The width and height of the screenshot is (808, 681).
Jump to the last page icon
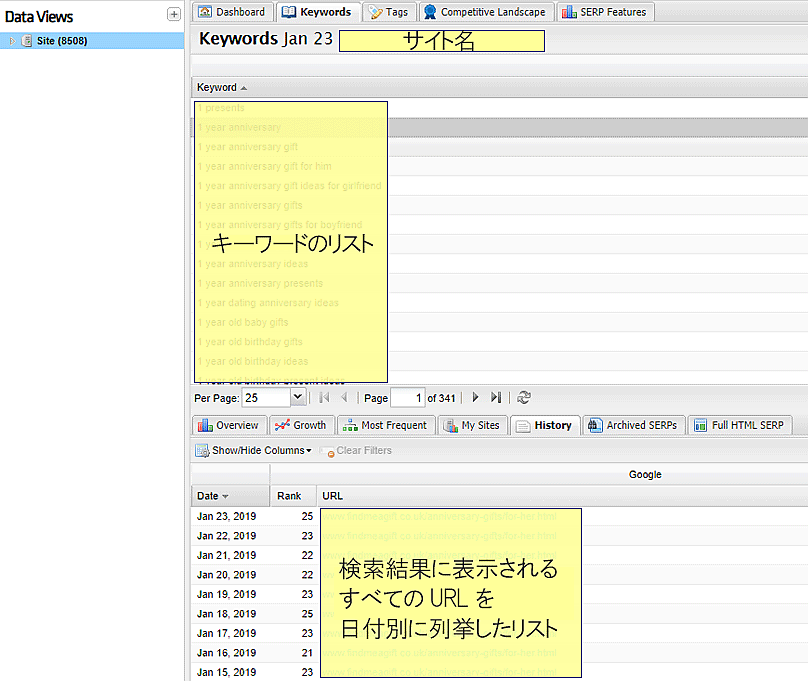click(x=496, y=398)
